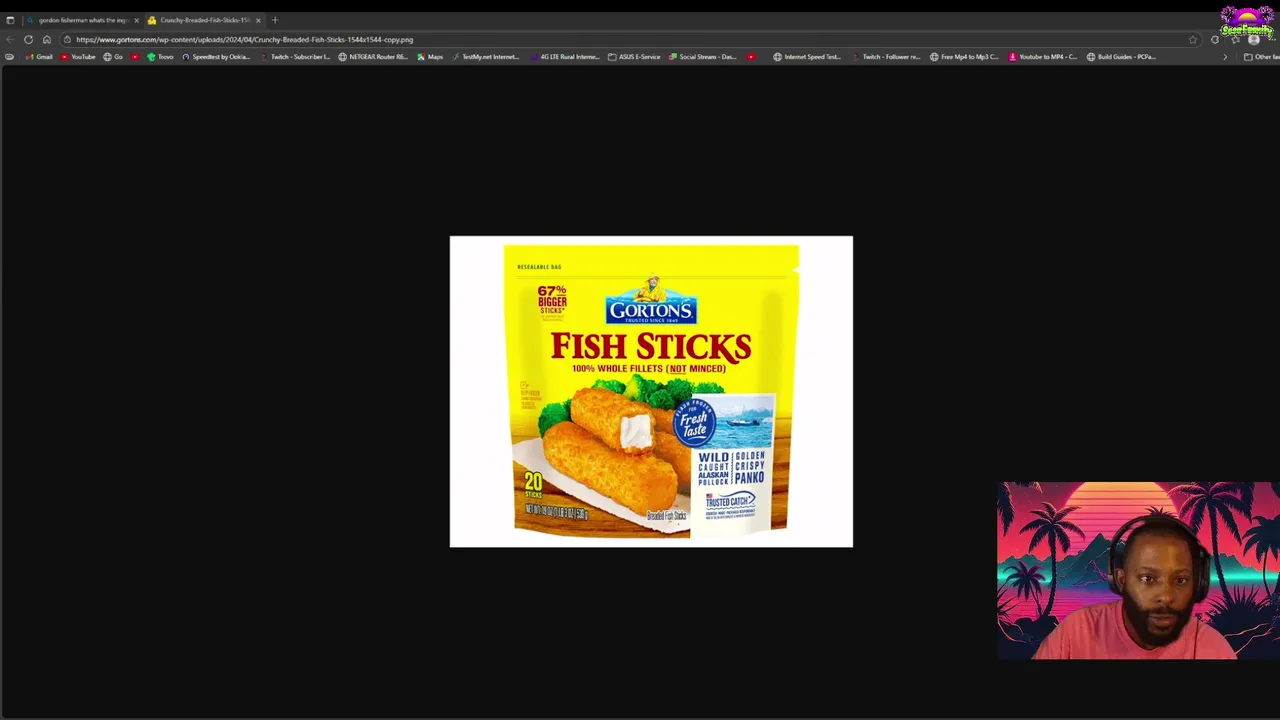Open the Internet Speed Test bookmark

click(806, 57)
